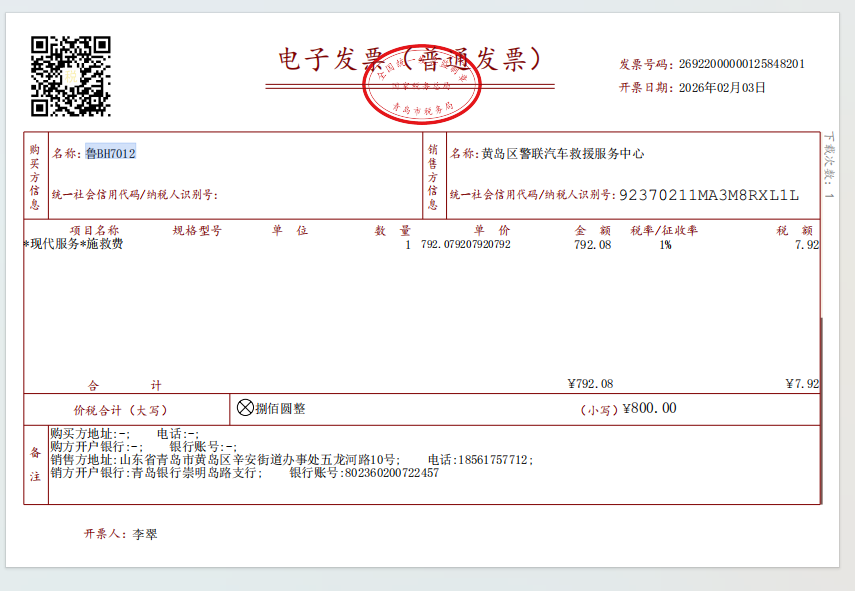The height and width of the screenshot is (591, 855).
Task: Click the QR code at top left
Action: (x=70, y=76)
